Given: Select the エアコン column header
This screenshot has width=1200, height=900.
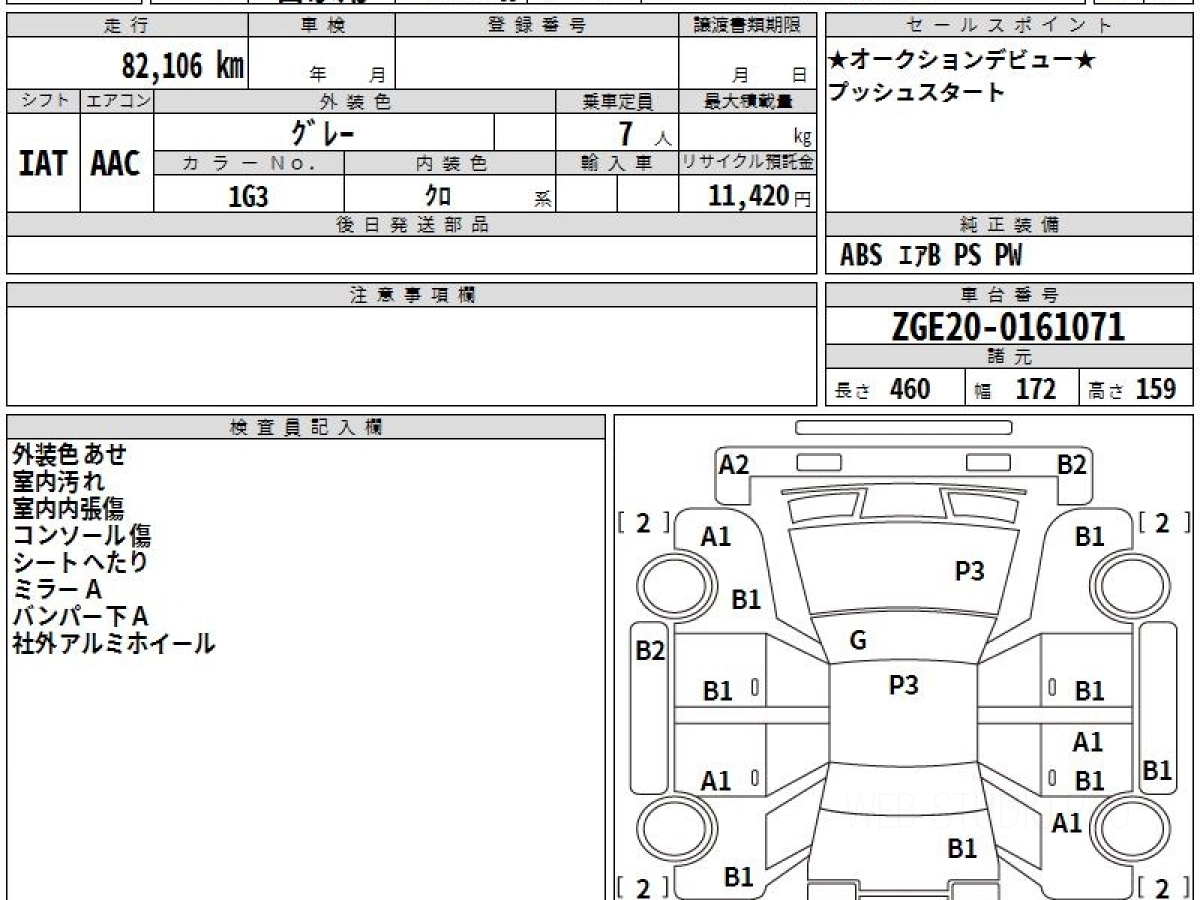Looking at the screenshot, I should [x=117, y=101].
